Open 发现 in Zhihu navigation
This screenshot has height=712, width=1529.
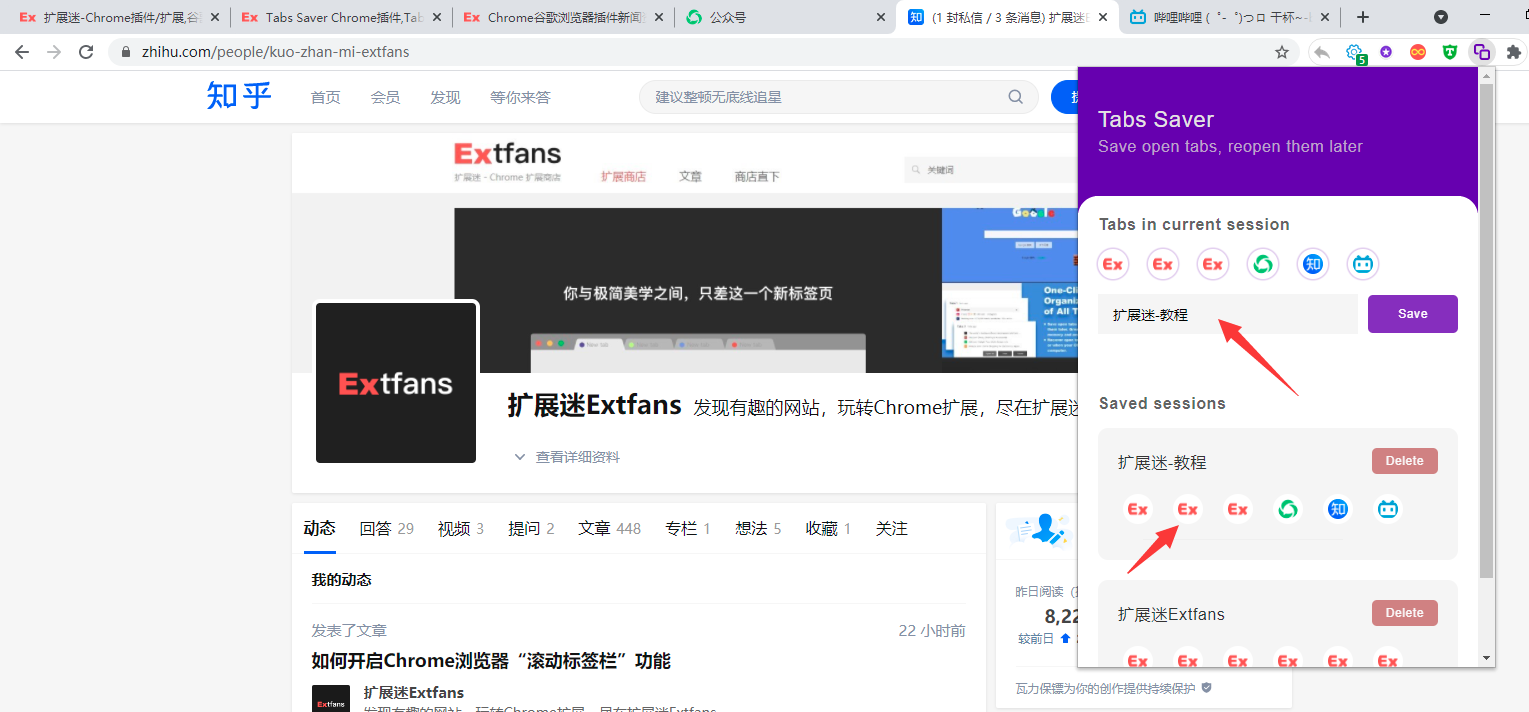[445, 97]
